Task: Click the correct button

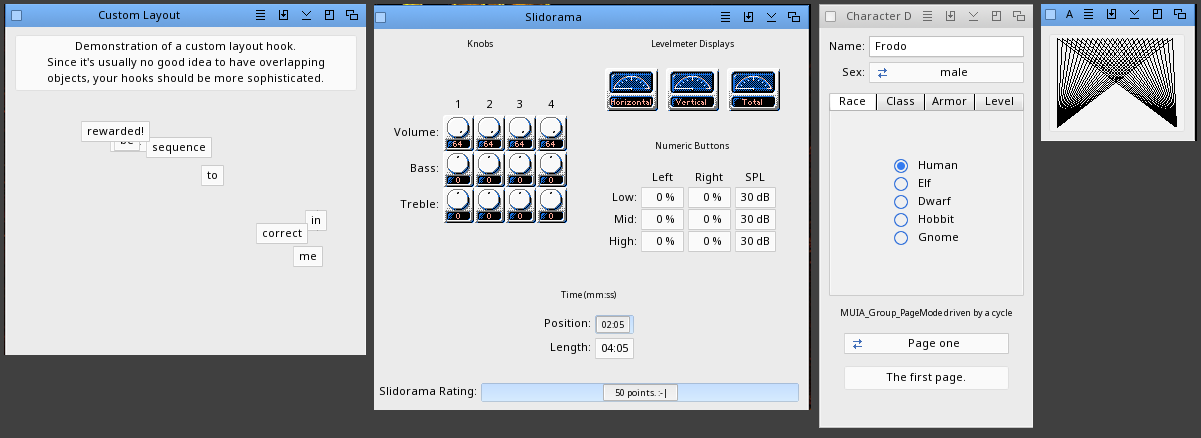Action: tap(282, 233)
